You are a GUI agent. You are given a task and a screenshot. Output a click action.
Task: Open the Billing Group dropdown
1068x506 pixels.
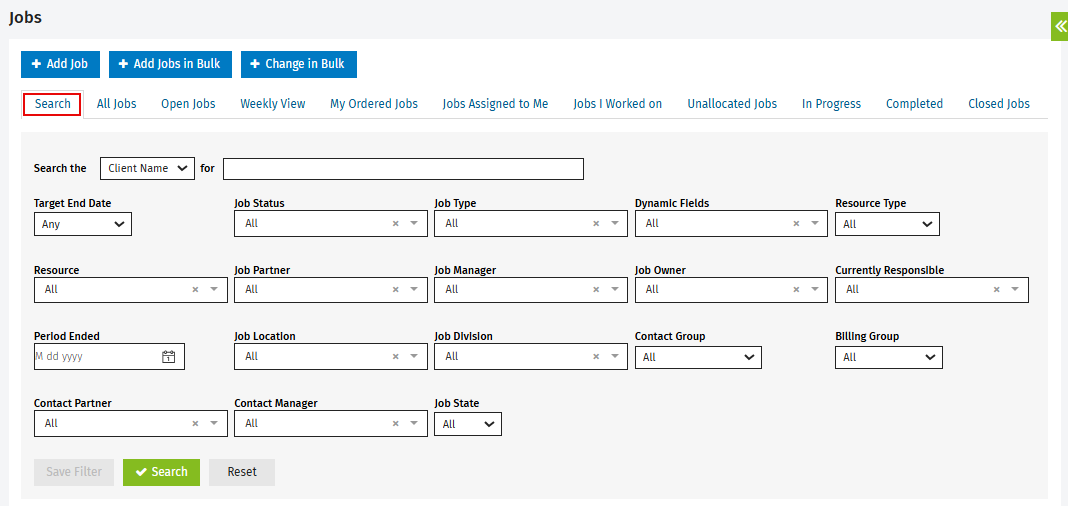tap(889, 357)
